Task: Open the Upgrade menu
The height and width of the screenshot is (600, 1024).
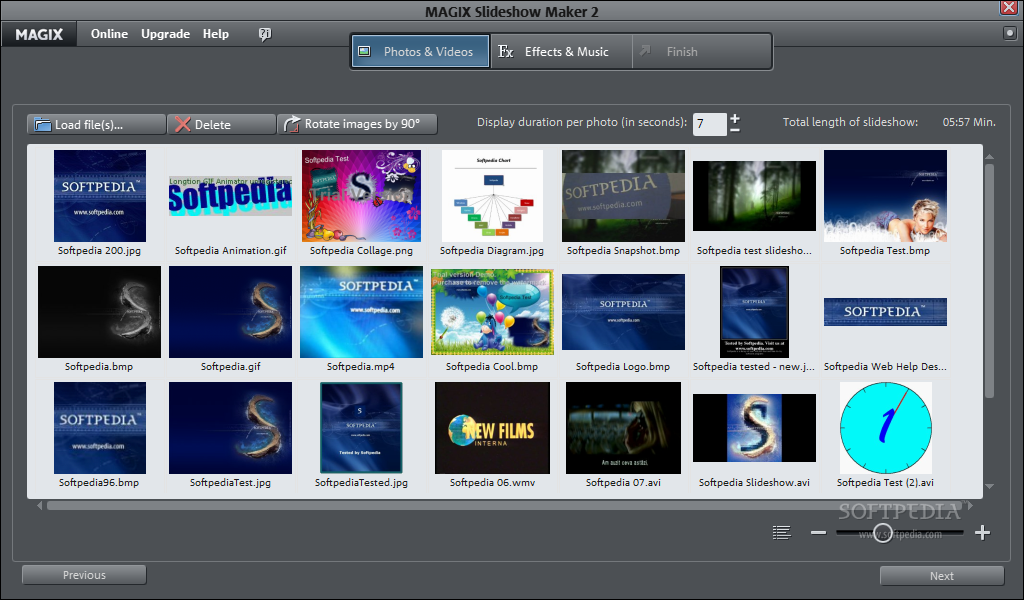Action: click(x=165, y=34)
